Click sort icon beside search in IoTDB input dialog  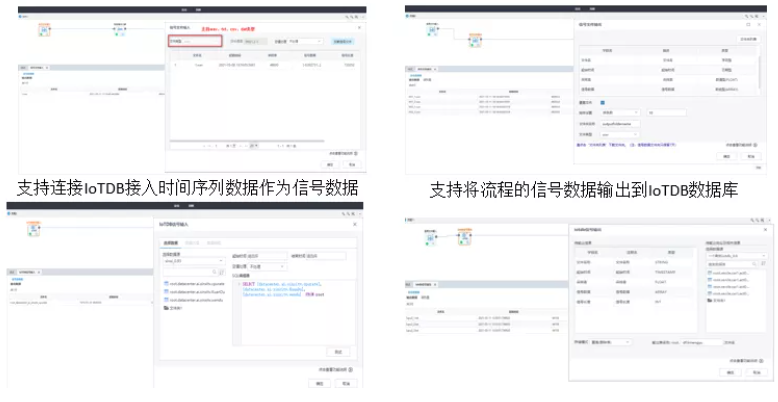(222, 272)
